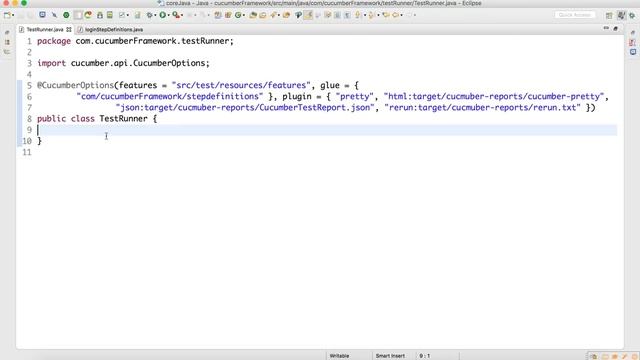Screen dimensions: 640x360
Task: Click the stepdefinitions glue path string
Action: pos(170,96)
